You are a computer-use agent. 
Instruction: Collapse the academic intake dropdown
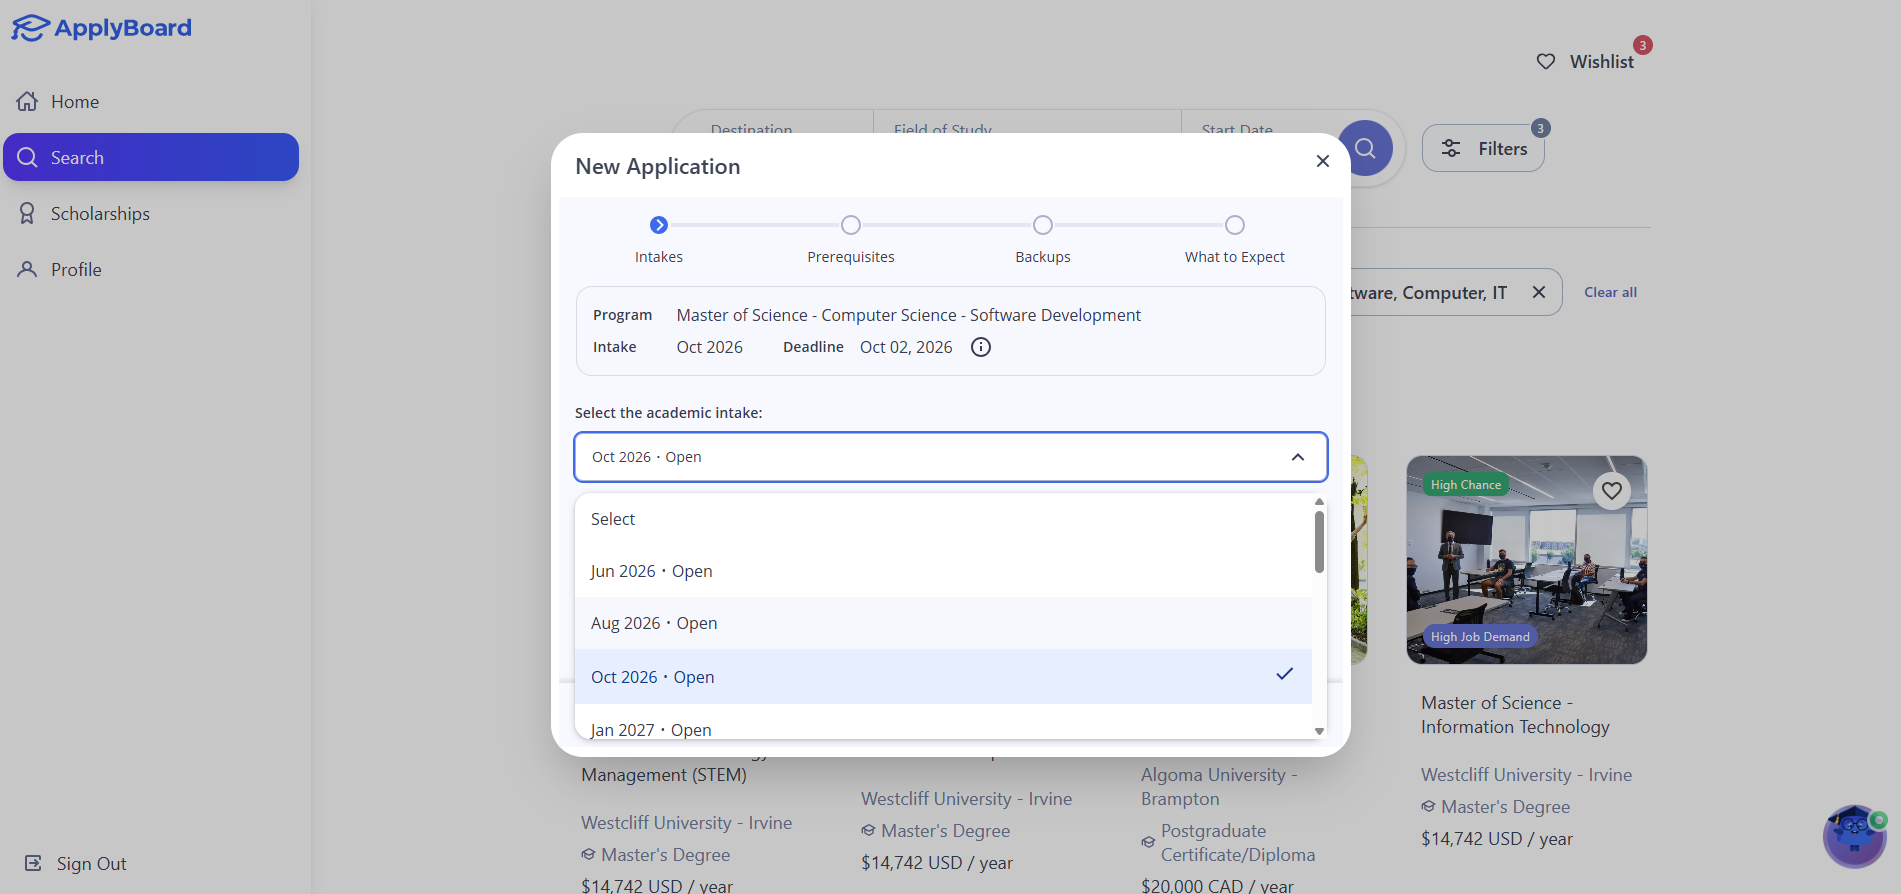(x=951, y=457)
